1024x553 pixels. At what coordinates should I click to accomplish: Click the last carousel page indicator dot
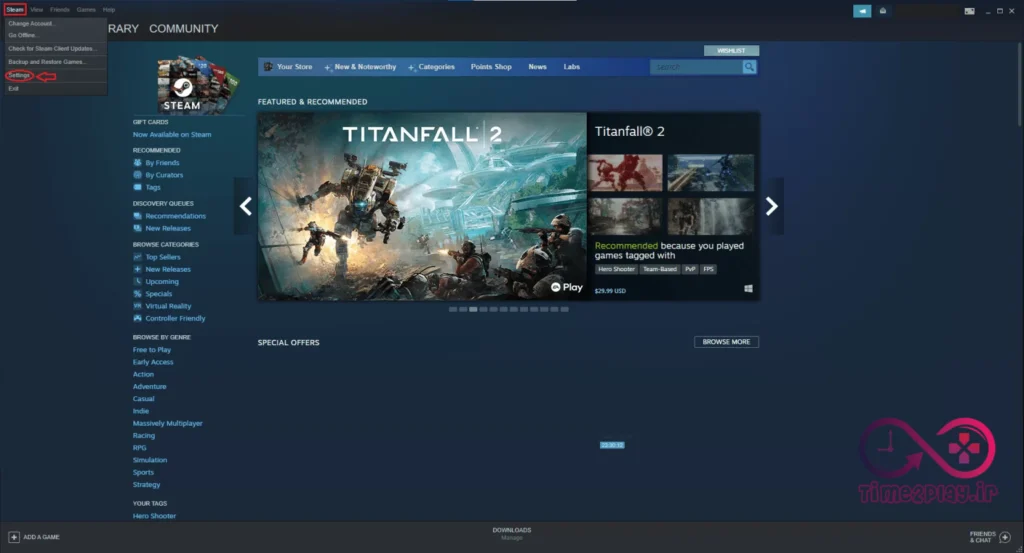(565, 309)
